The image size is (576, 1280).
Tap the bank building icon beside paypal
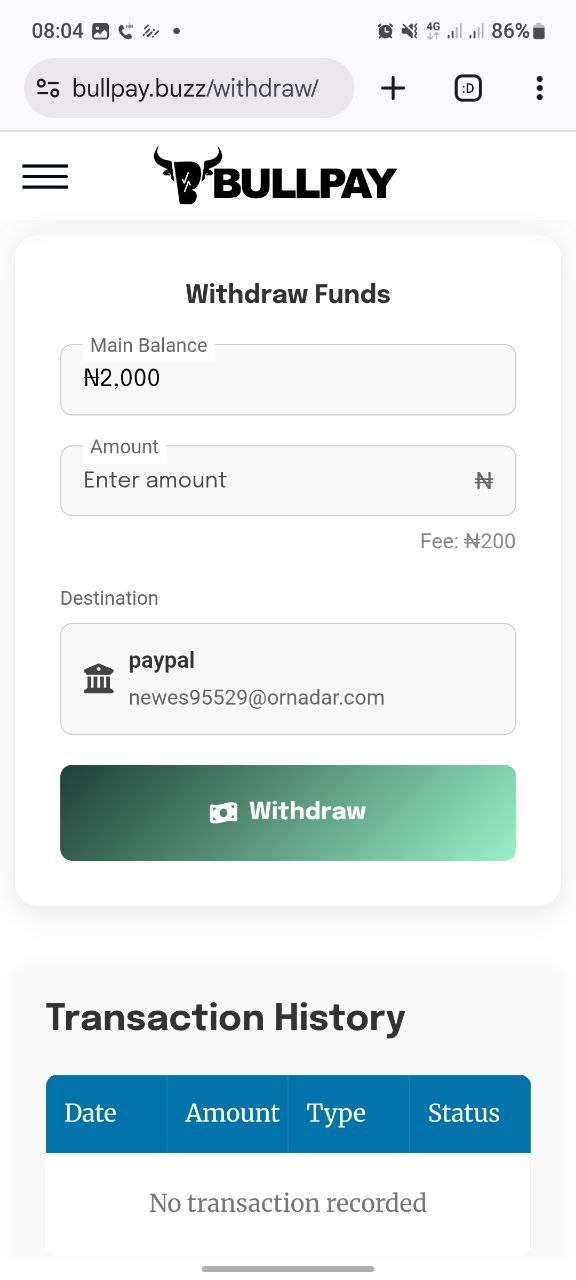tap(99, 679)
